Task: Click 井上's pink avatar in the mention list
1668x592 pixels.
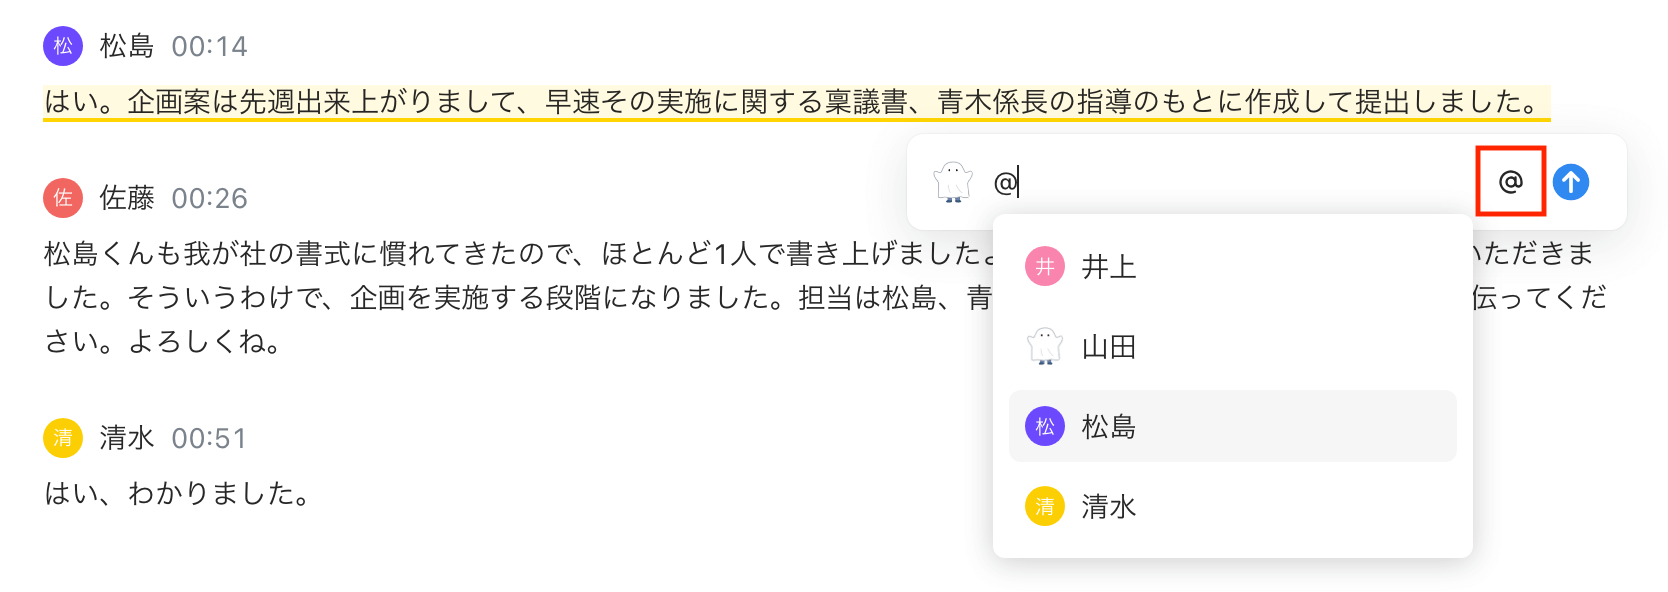Action: coord(1043,266)
